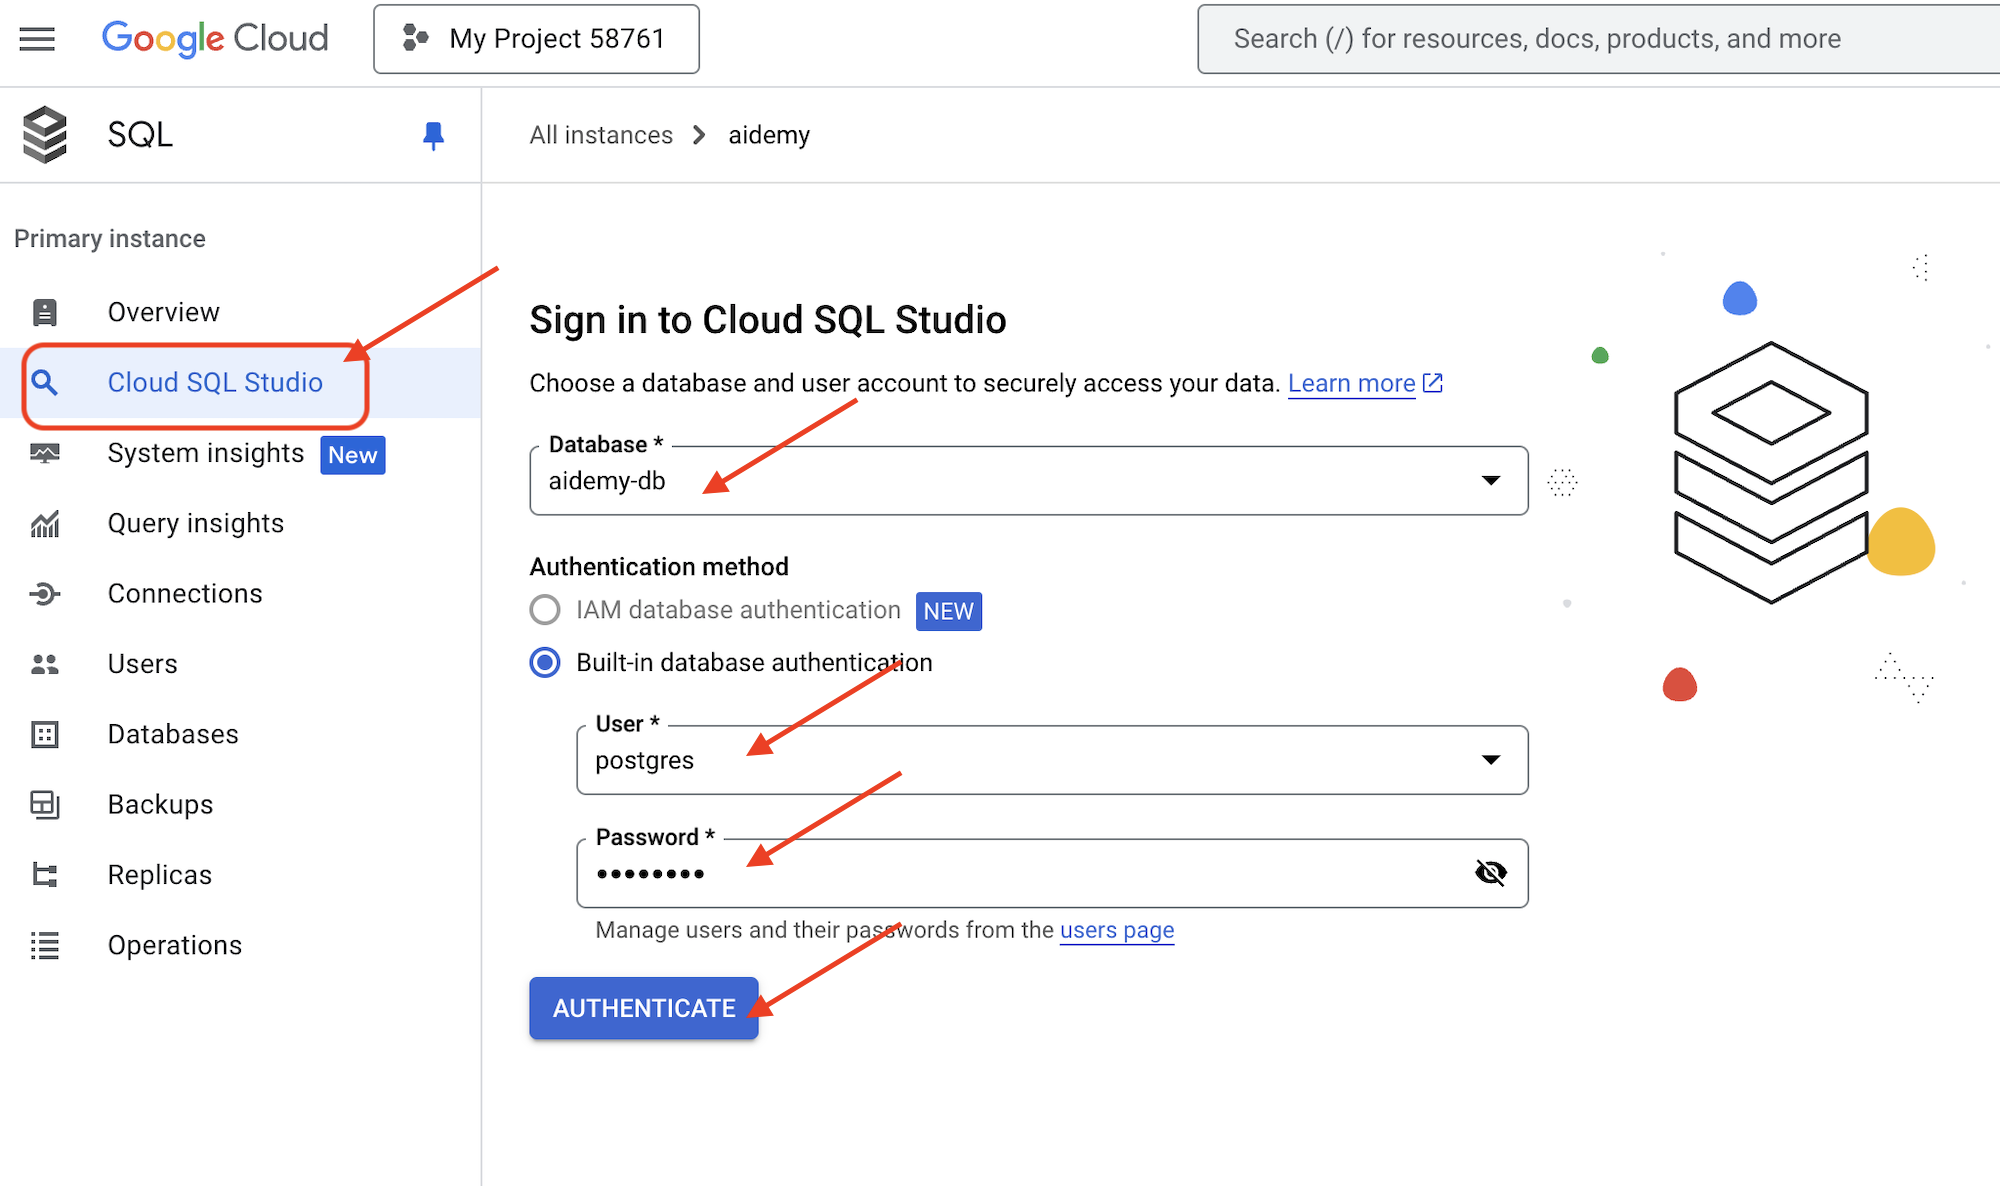
Task: Select IAM database authentication method
Action: click(543, 610)
